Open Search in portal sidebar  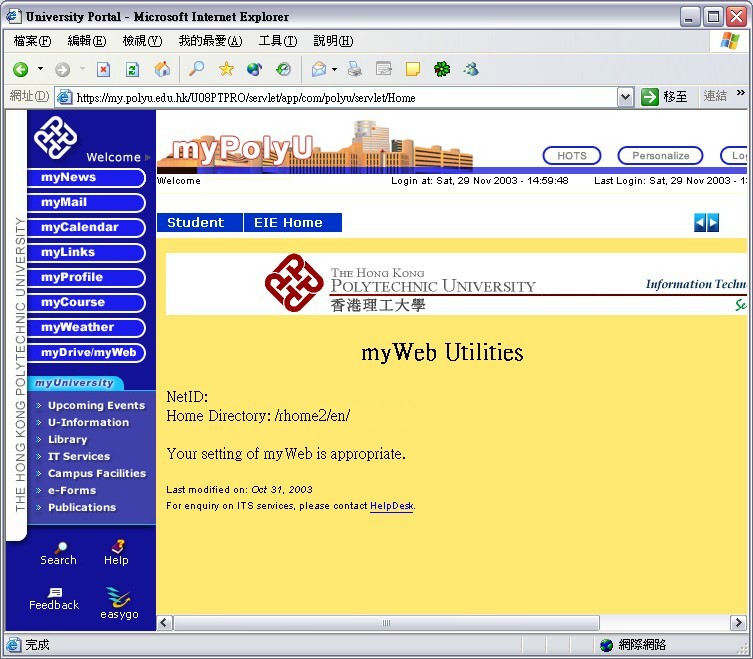coord(59,554)
